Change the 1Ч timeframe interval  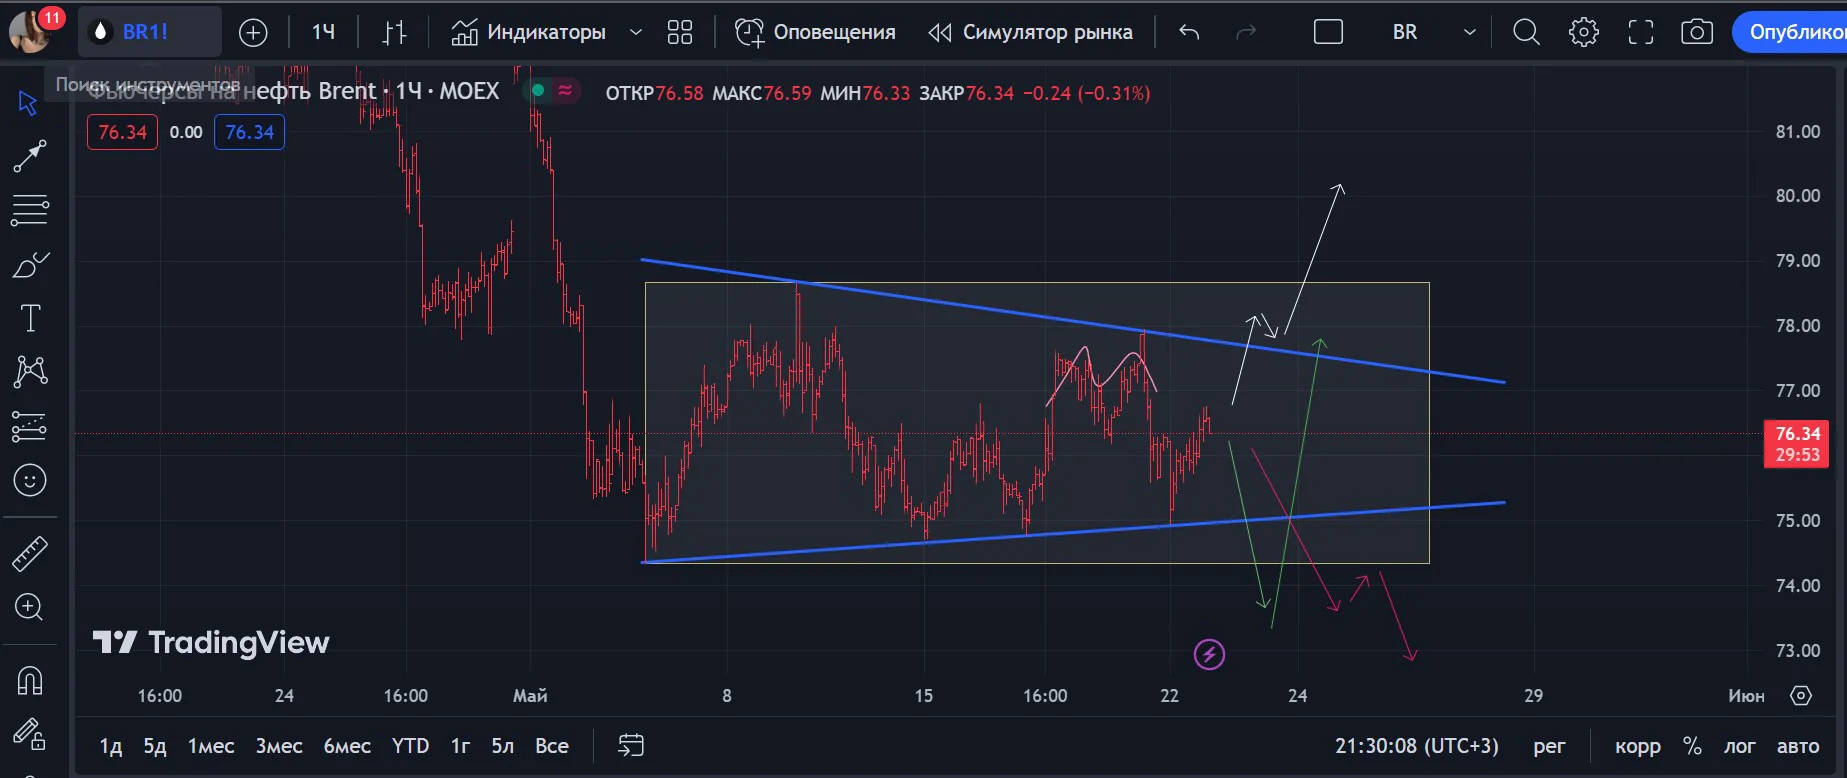(x=323, y=33)
